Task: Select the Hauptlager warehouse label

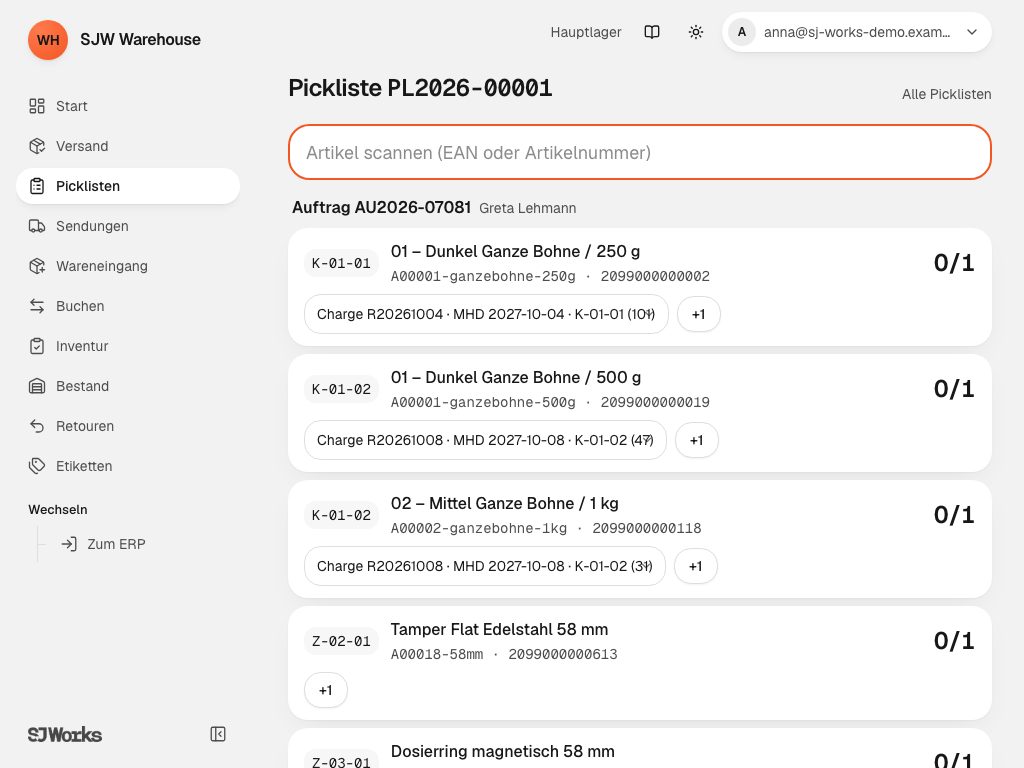Action: (586, 32)
